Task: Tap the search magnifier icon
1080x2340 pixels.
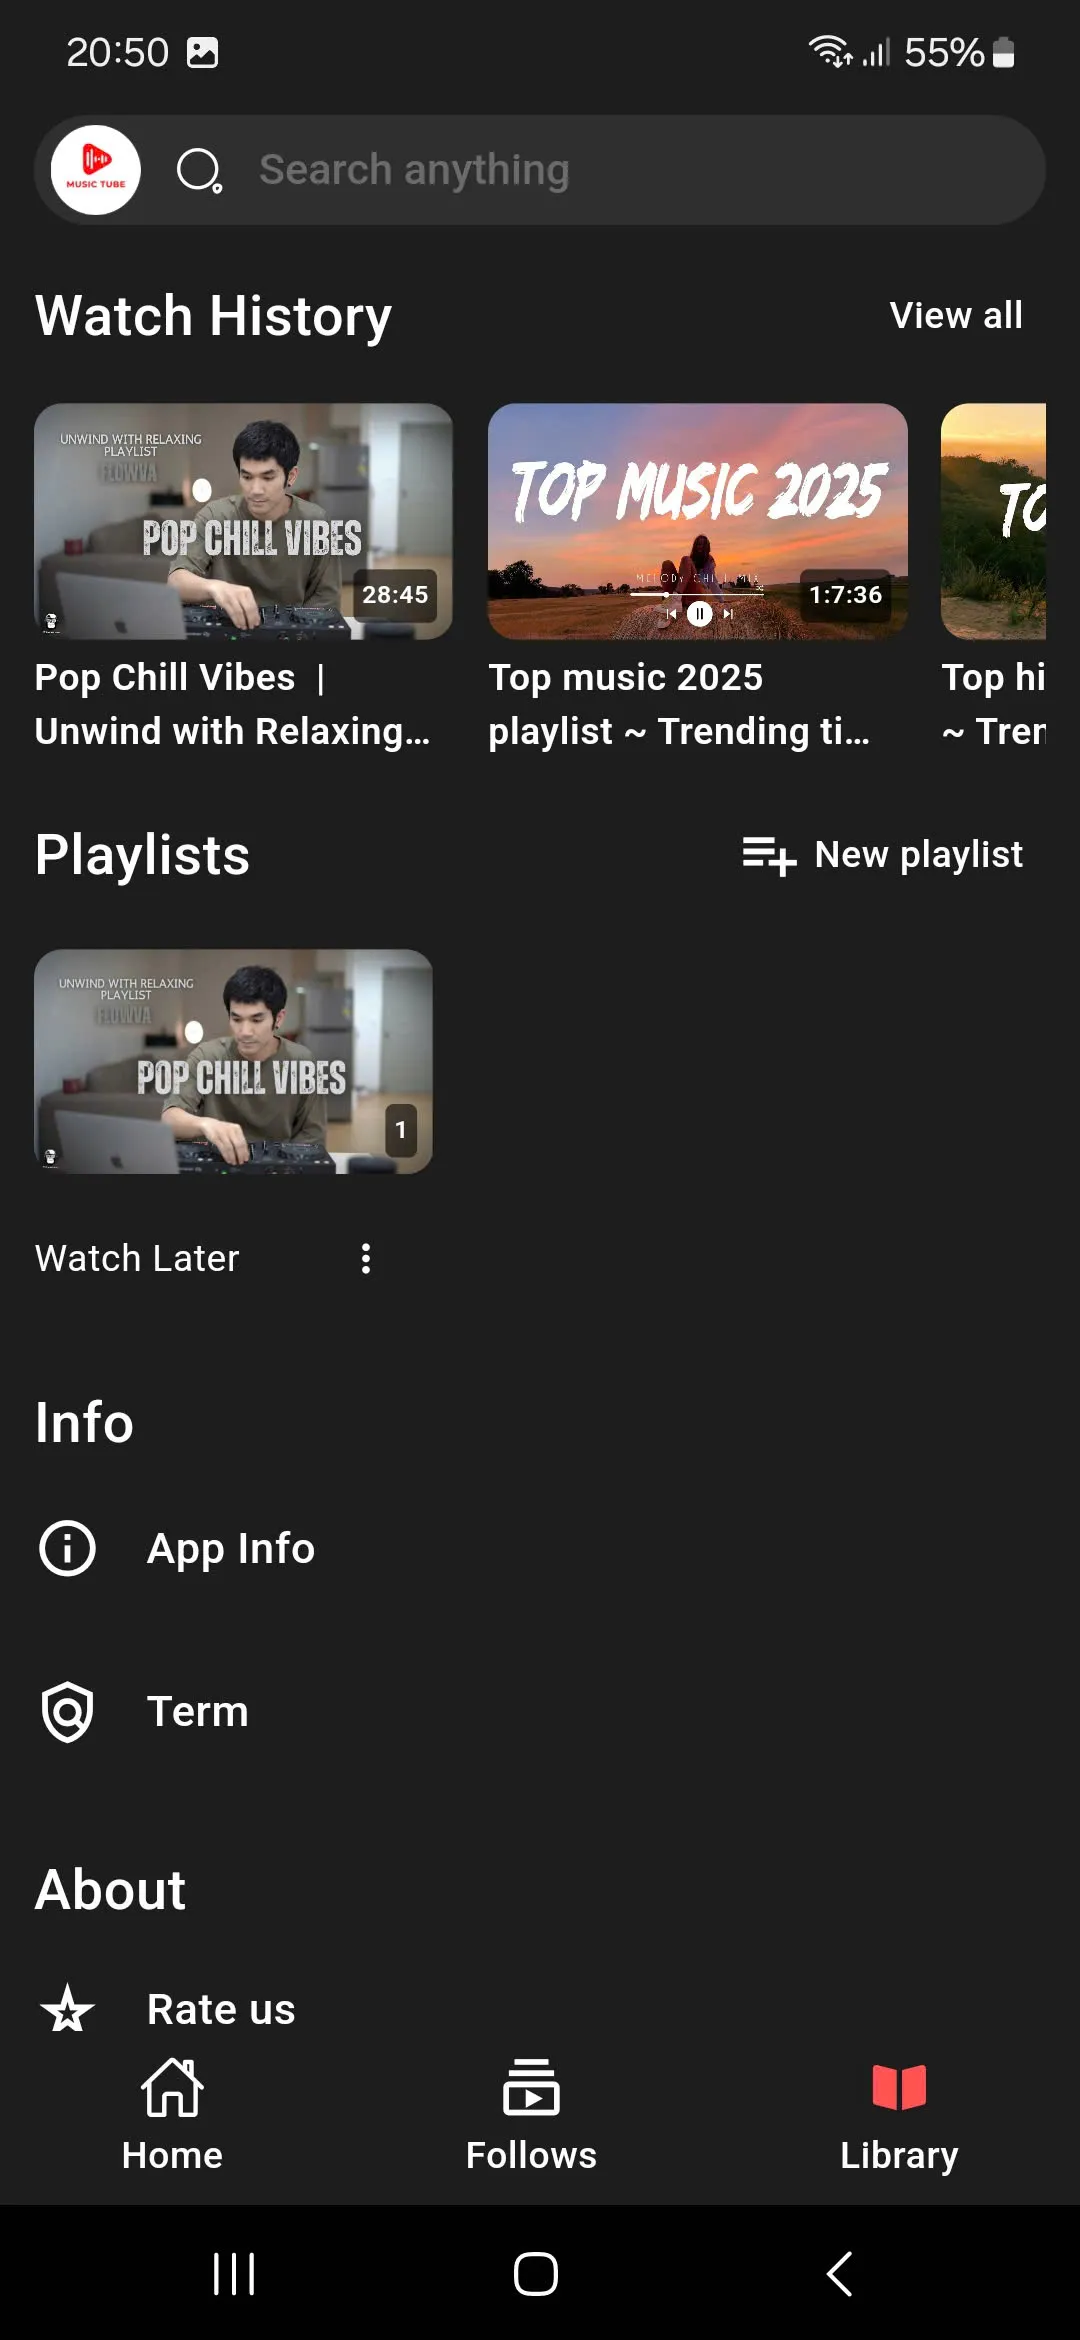Action: coord(199,170)
